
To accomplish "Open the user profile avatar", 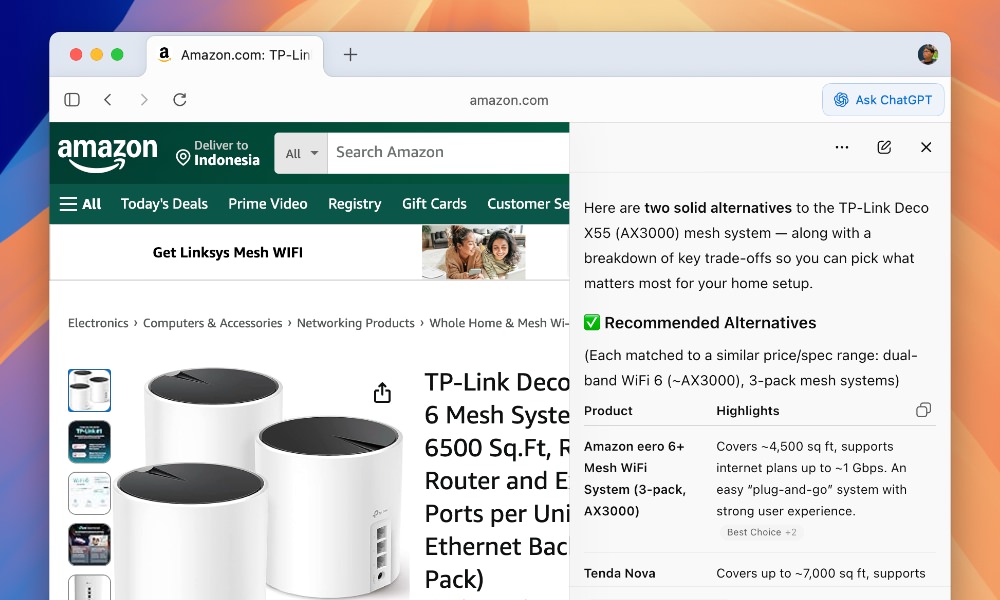I will coord(928,55).
